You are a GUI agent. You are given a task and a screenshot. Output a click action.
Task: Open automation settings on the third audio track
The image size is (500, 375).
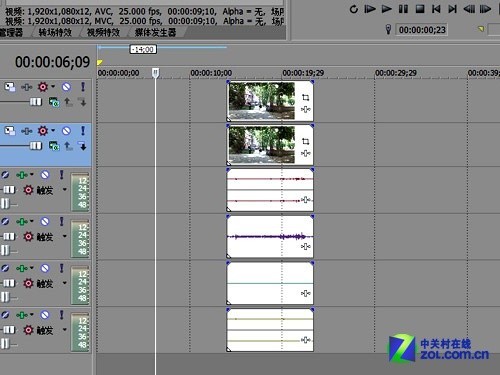[28, 283]
